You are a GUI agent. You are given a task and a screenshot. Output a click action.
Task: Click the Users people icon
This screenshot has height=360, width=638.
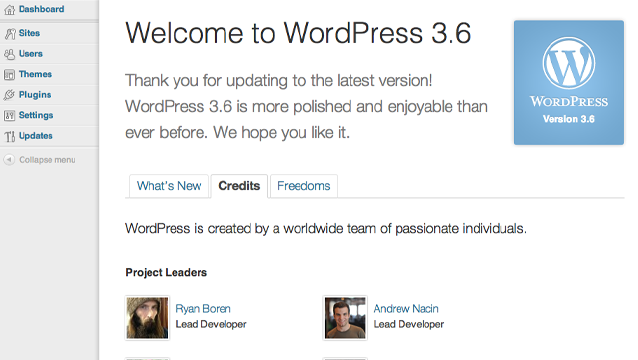pos(9,54)
